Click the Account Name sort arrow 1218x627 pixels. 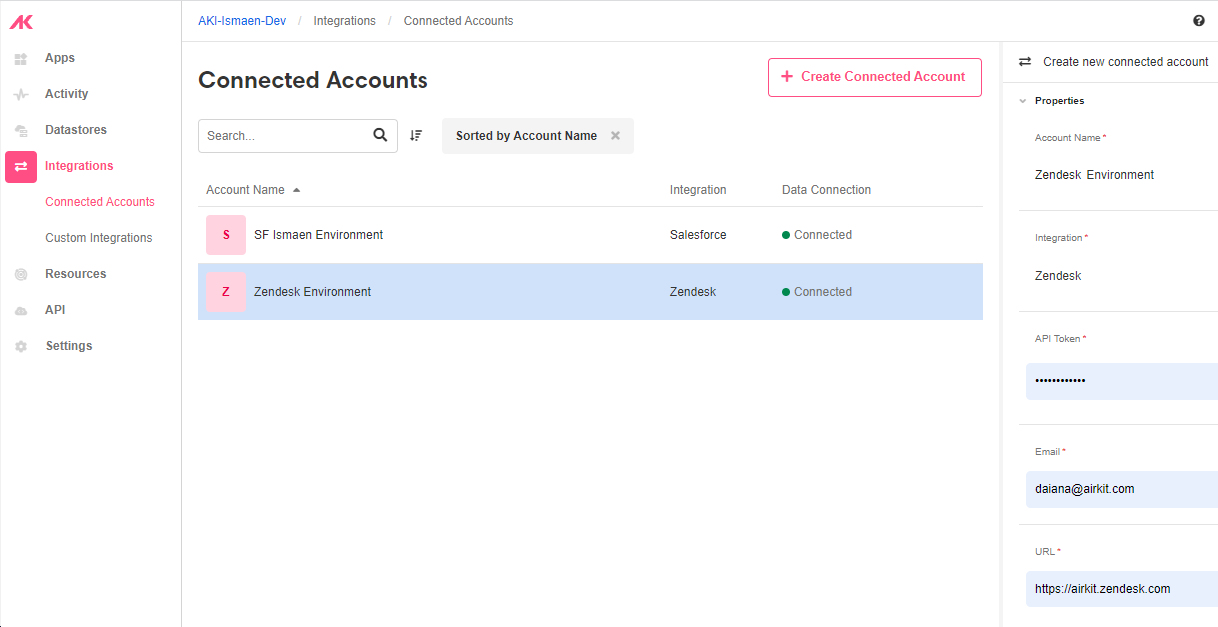[x=296, y=190]
